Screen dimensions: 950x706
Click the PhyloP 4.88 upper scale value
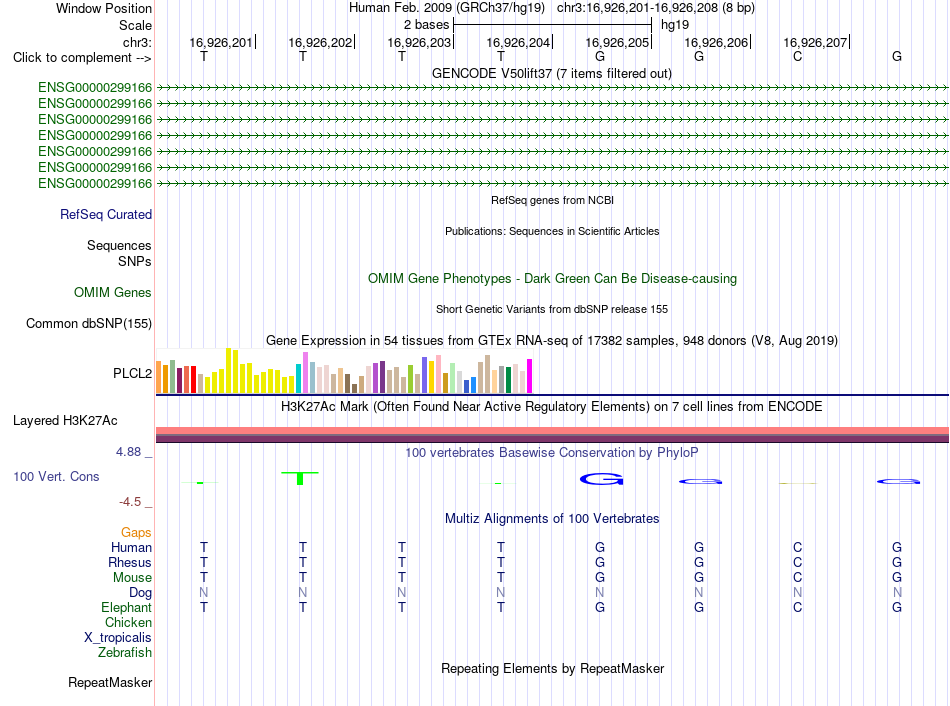(x=128, y=452)
